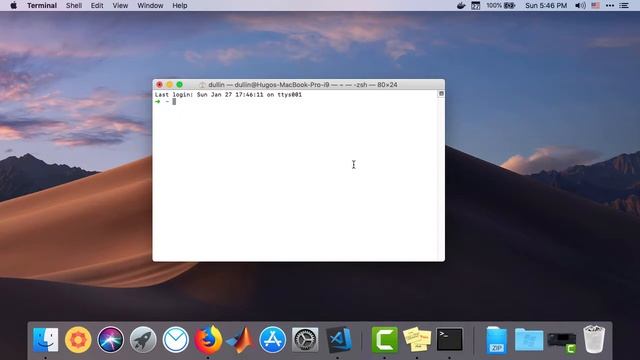This screenshot has width=640, height=360.
Task: Click the three-dots menu bar icon
Action: (610, 5)
